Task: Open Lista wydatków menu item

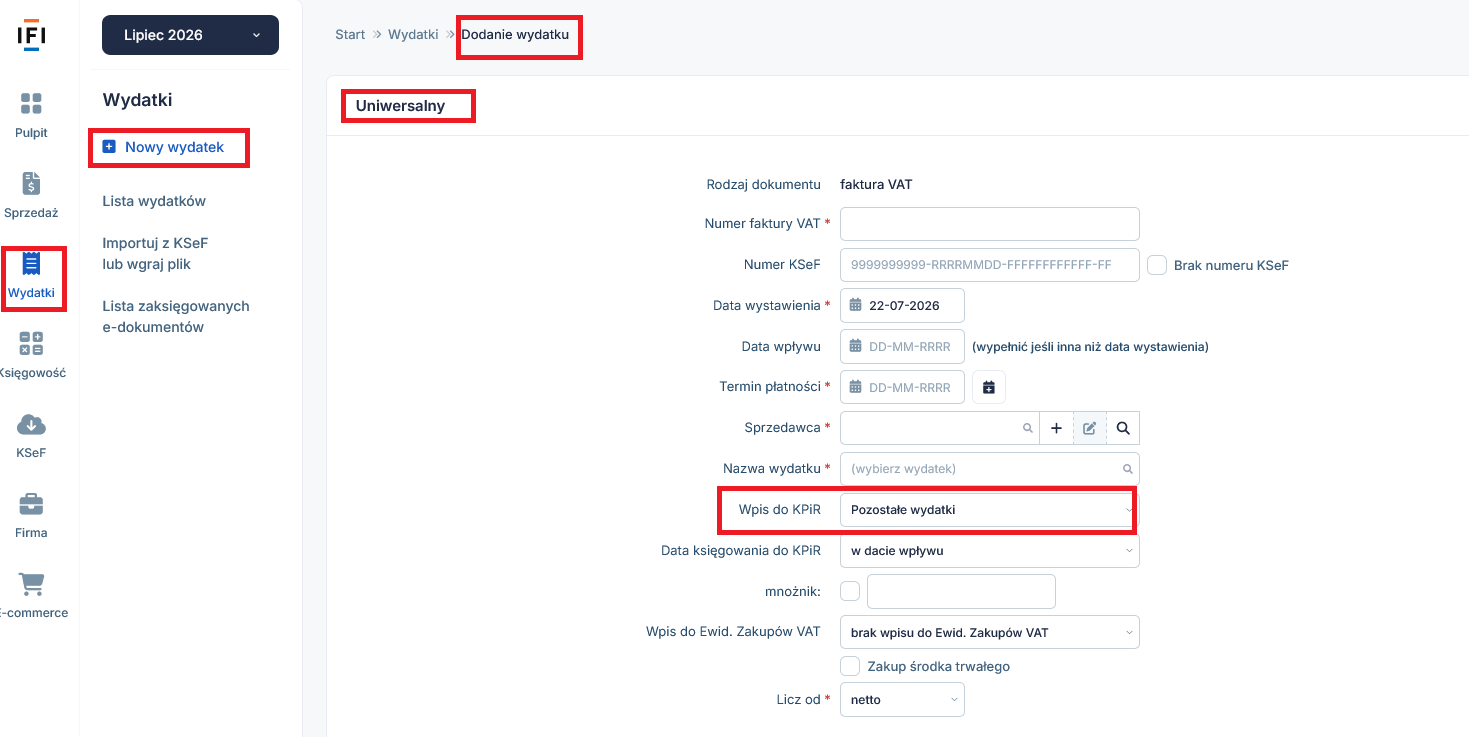Action: click(154, 201)
